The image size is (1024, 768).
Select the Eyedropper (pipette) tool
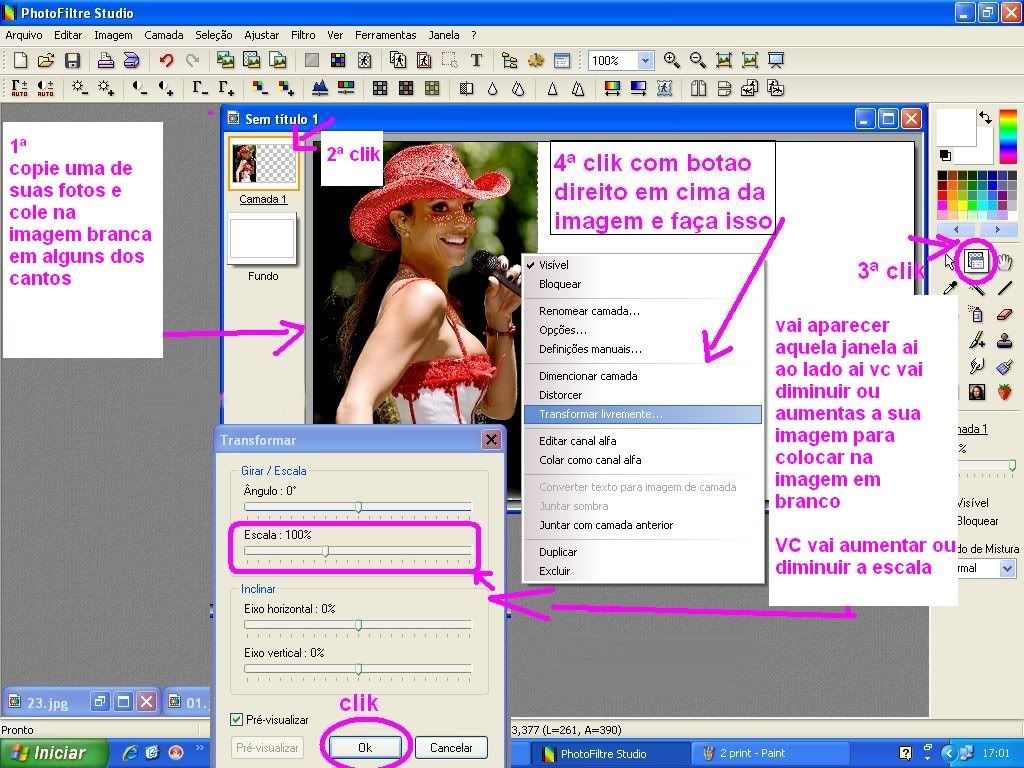pos(951,288)
